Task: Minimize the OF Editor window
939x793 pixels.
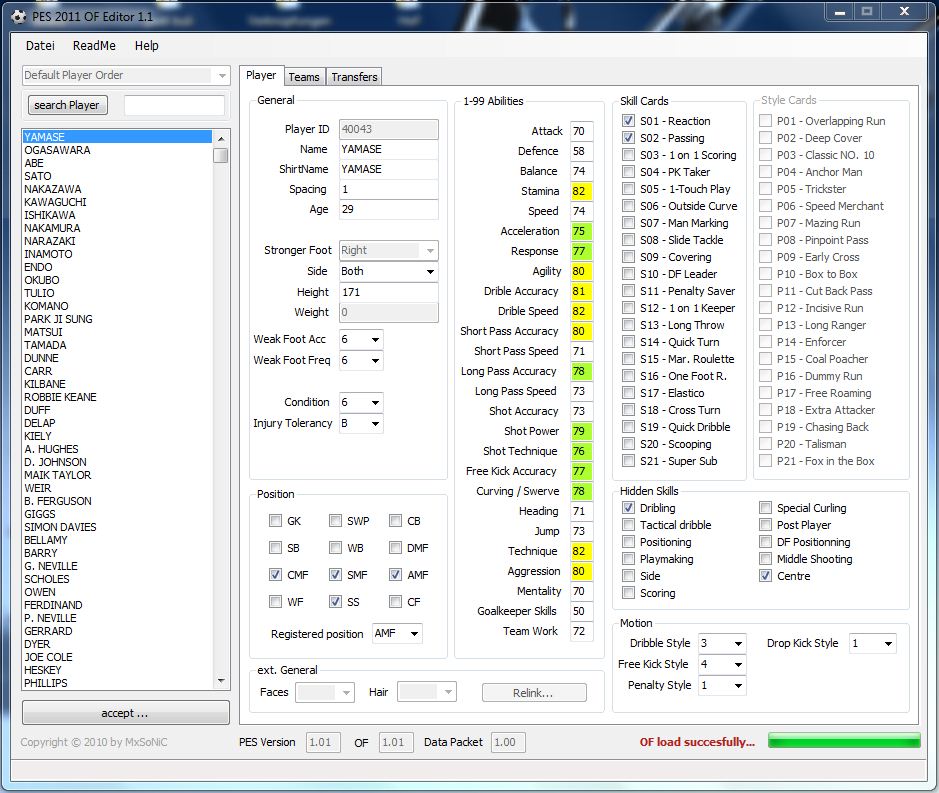Action: pos(840,12)
